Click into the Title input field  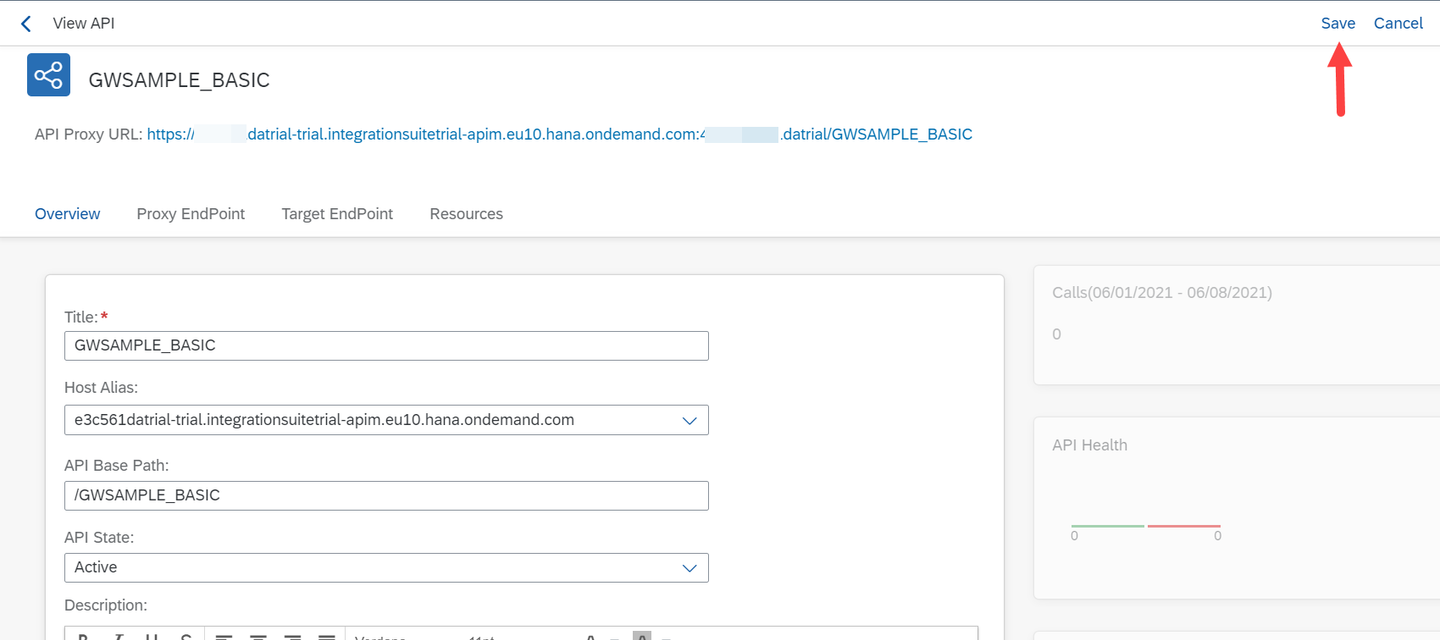[x=386, y=346]
